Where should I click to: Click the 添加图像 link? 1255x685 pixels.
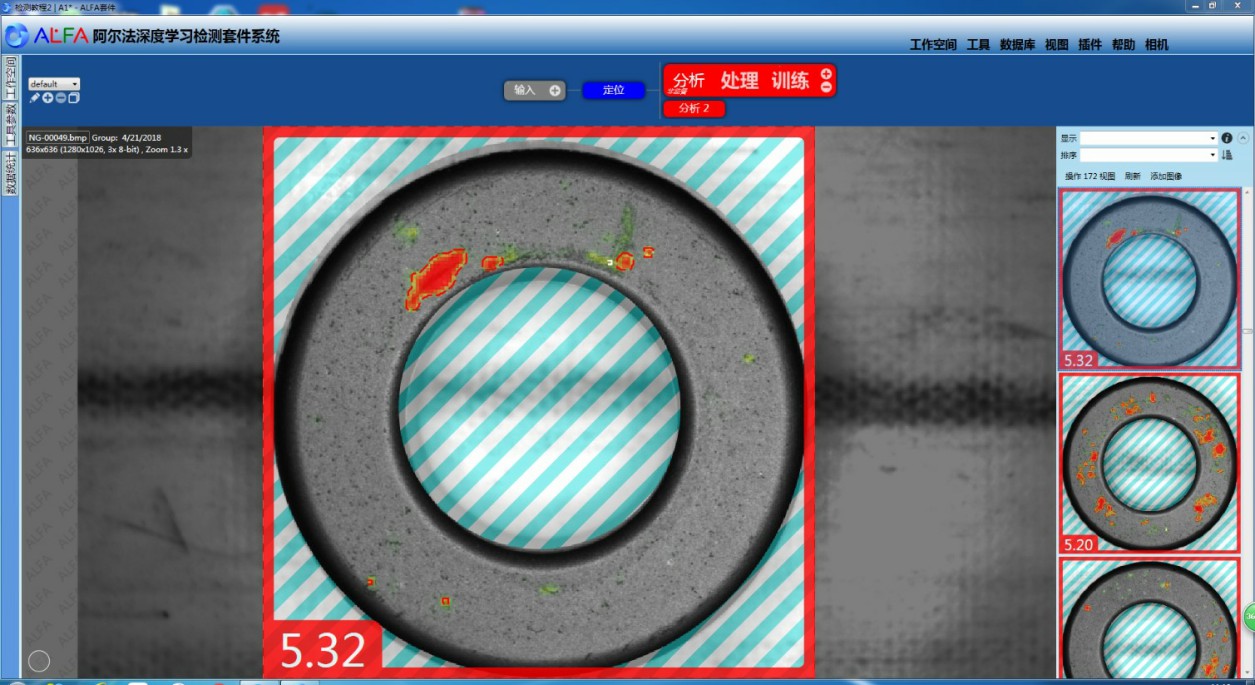click(x=1165, y=176)
